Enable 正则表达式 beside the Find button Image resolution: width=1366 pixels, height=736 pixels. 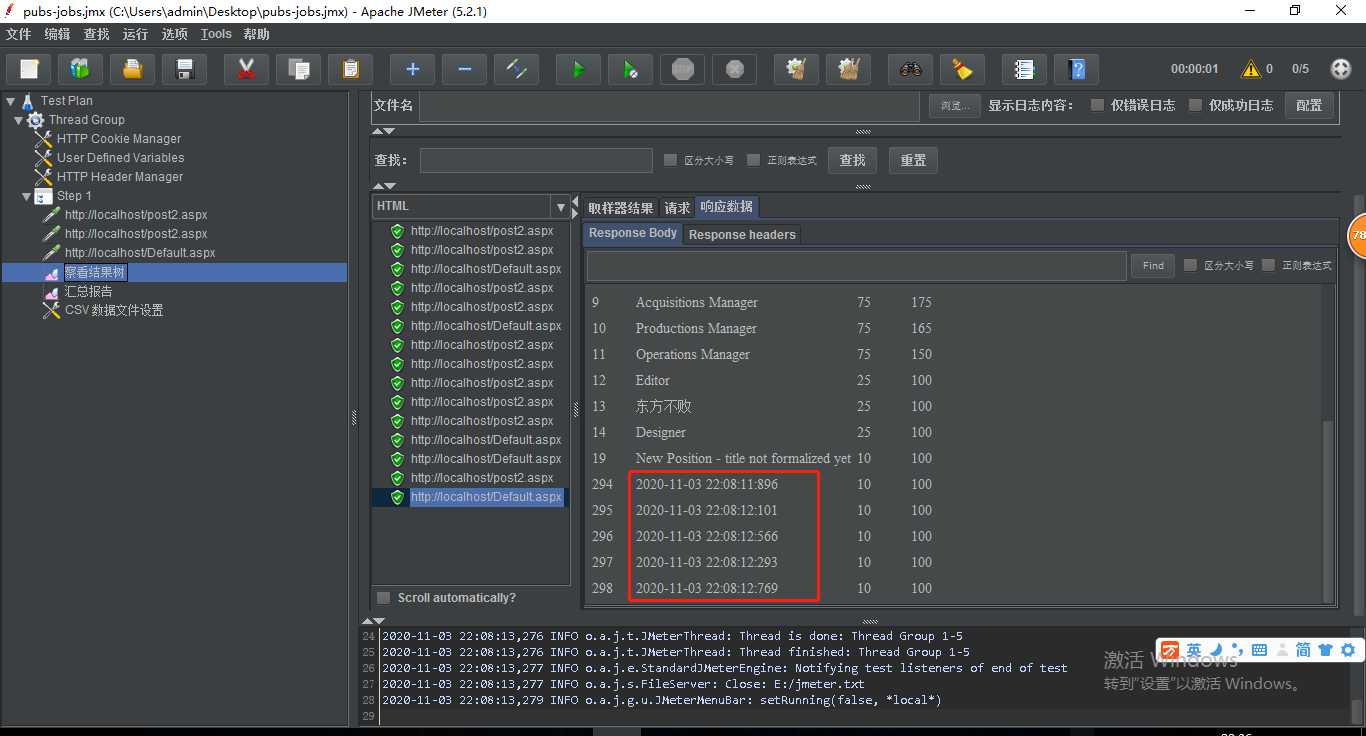[x=1268, y=265]
